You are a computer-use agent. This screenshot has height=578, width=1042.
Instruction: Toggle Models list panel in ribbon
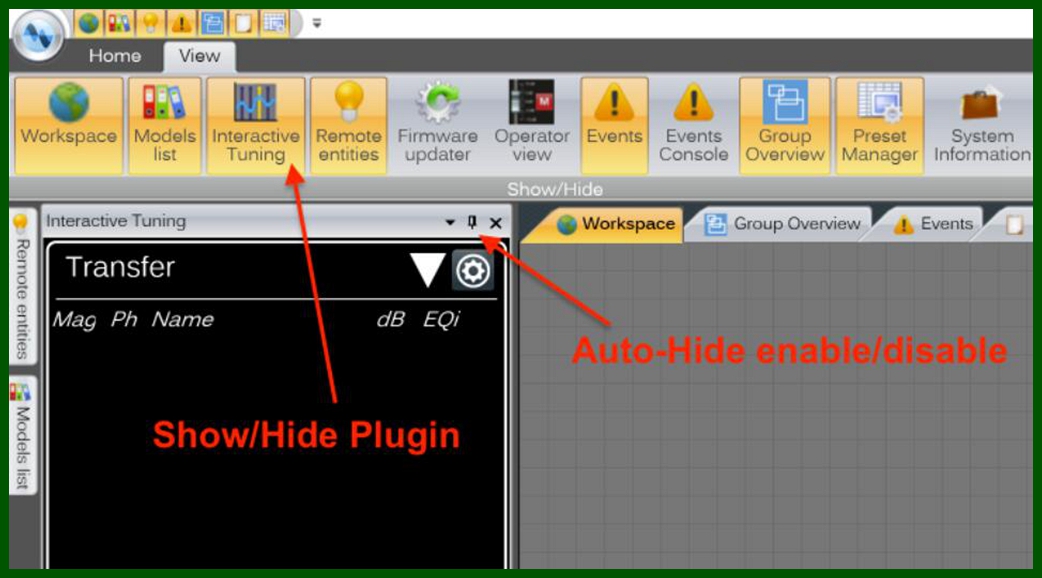pyautogui.click(x=165, y=126)
